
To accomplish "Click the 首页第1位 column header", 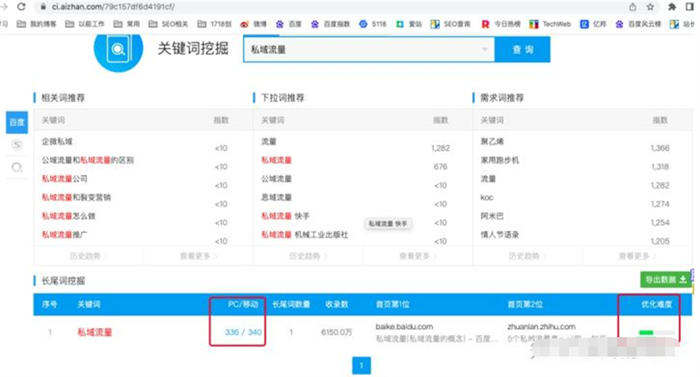I will pyautogui.click(x=392, y=304).
